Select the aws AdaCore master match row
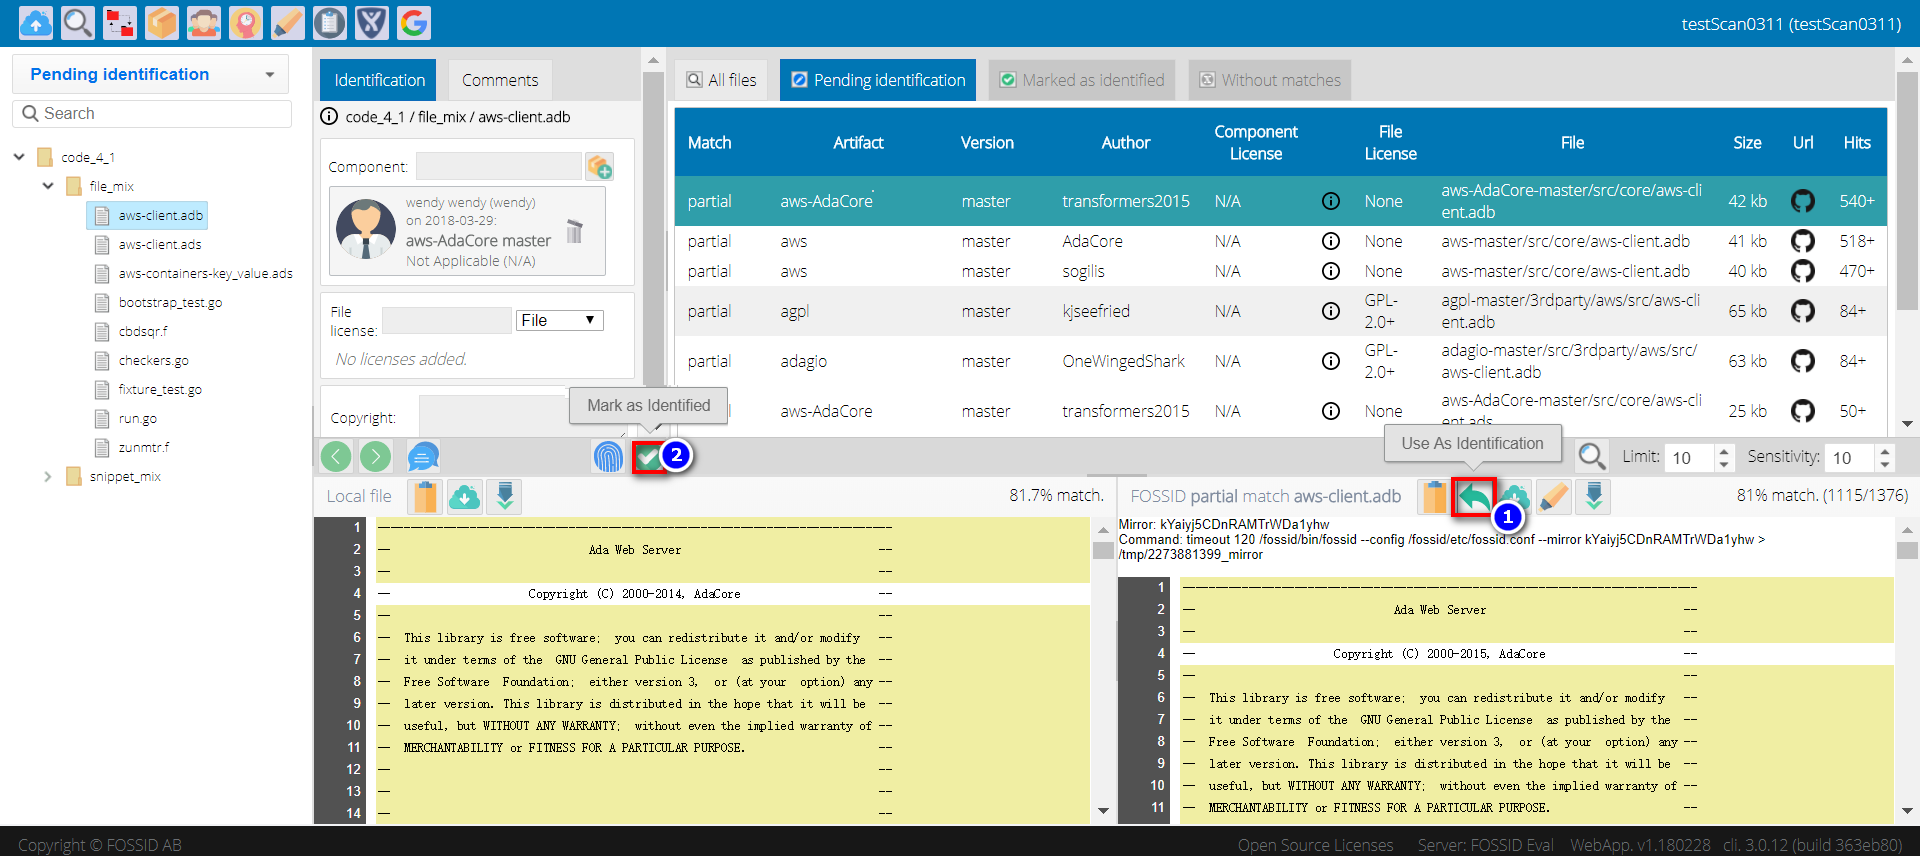The width and height of the screenshot is (1920, 856). click(x=1281, y=241)
